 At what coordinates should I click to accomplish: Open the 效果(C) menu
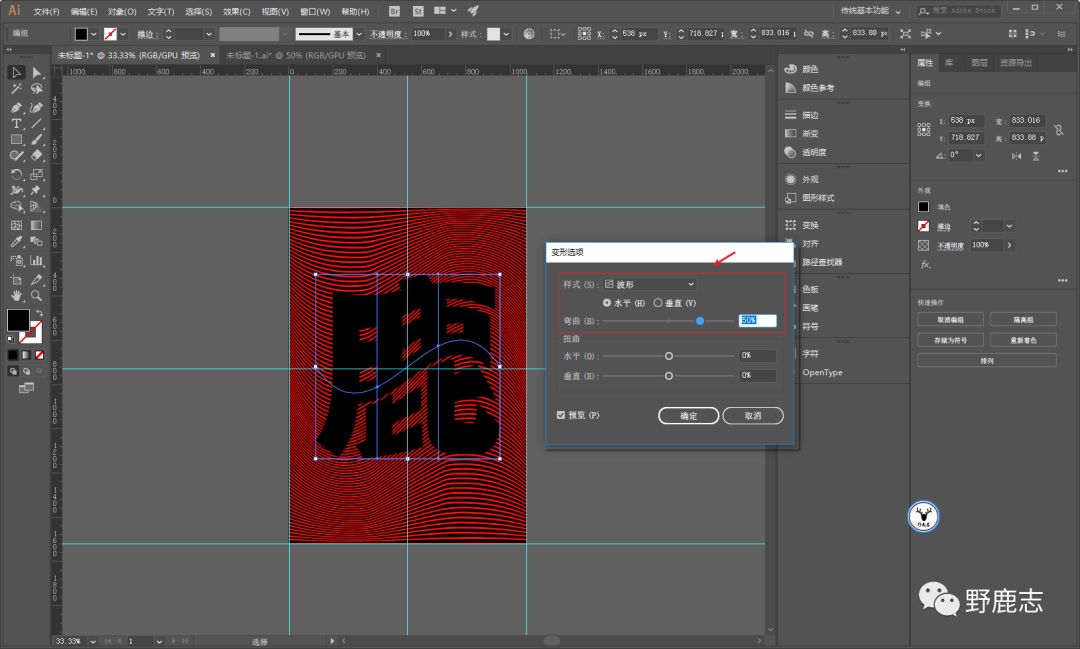point(236,11)
